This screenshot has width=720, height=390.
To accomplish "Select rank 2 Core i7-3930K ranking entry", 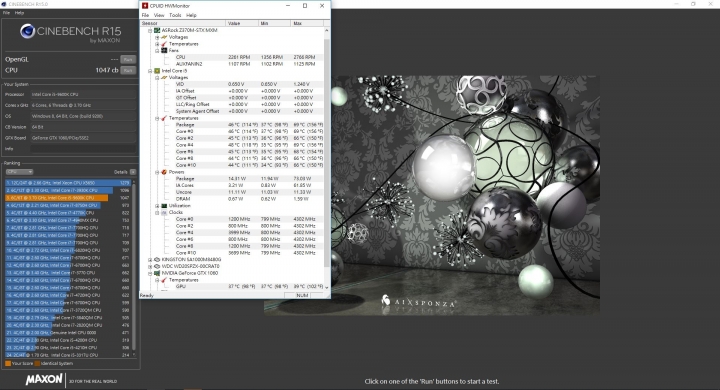I will [68, 190].
